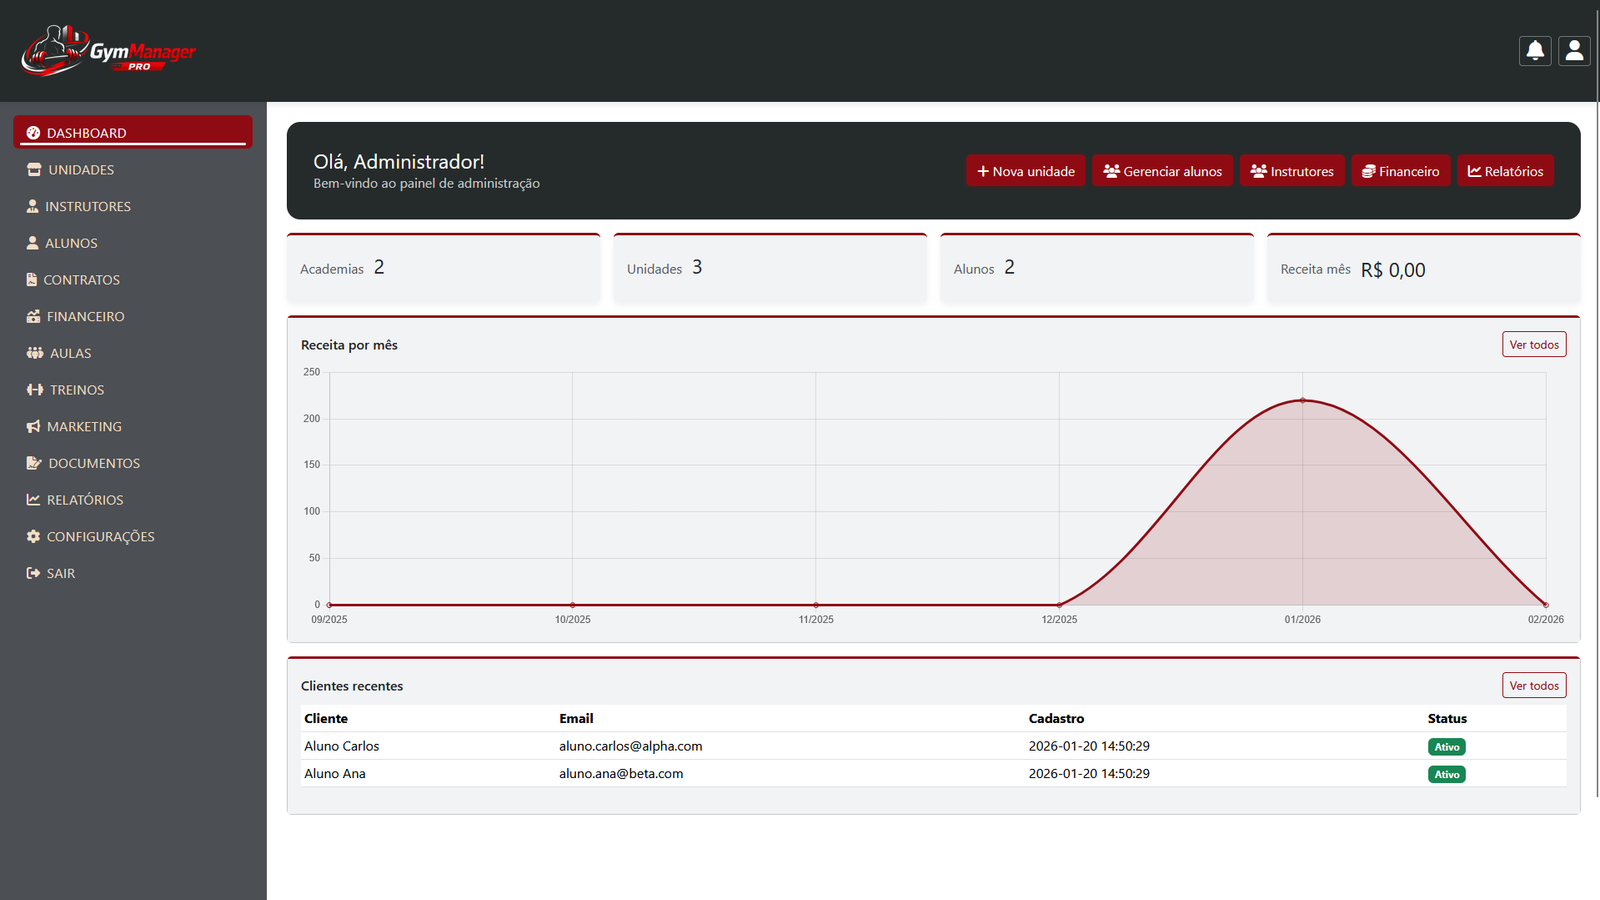Select the Sair logout icon

point(33,573)
